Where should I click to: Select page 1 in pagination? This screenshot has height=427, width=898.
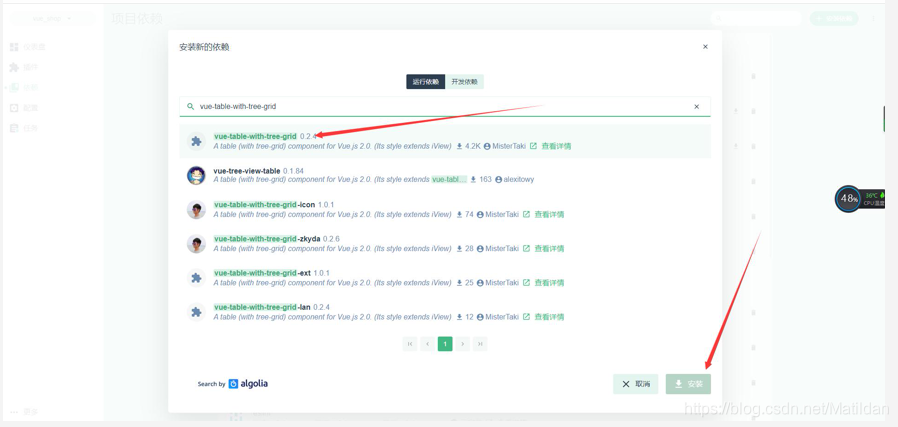pyautogui.click(x=445, y=344)
